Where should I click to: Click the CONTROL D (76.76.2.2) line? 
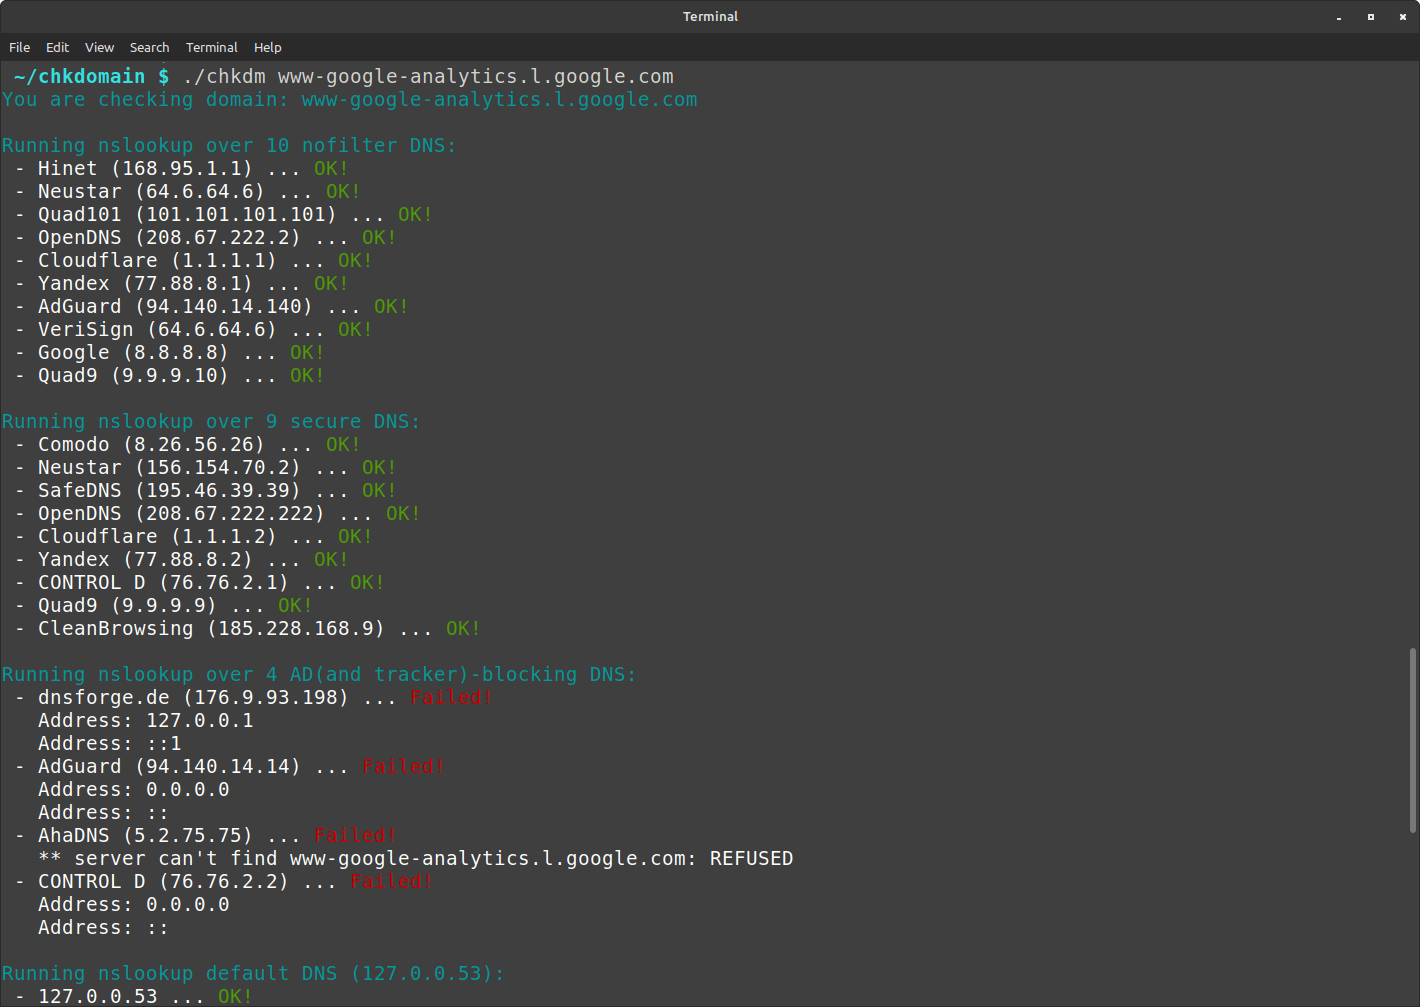click(223, 881)
